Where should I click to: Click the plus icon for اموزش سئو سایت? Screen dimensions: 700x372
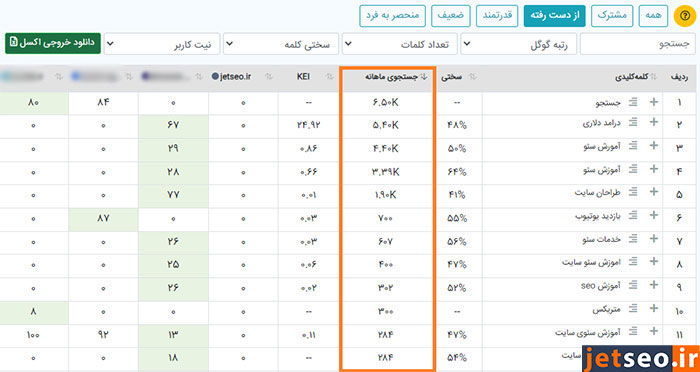point(654,261)
